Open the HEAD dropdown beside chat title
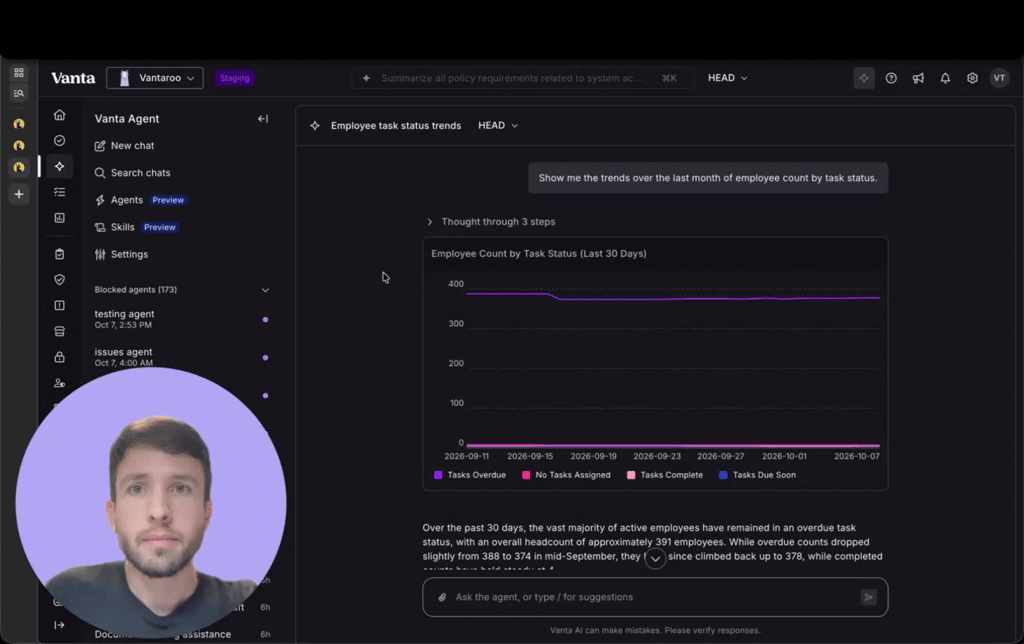Image resolution: width=1024 pixels, height=644 pixels. point(498,125)
